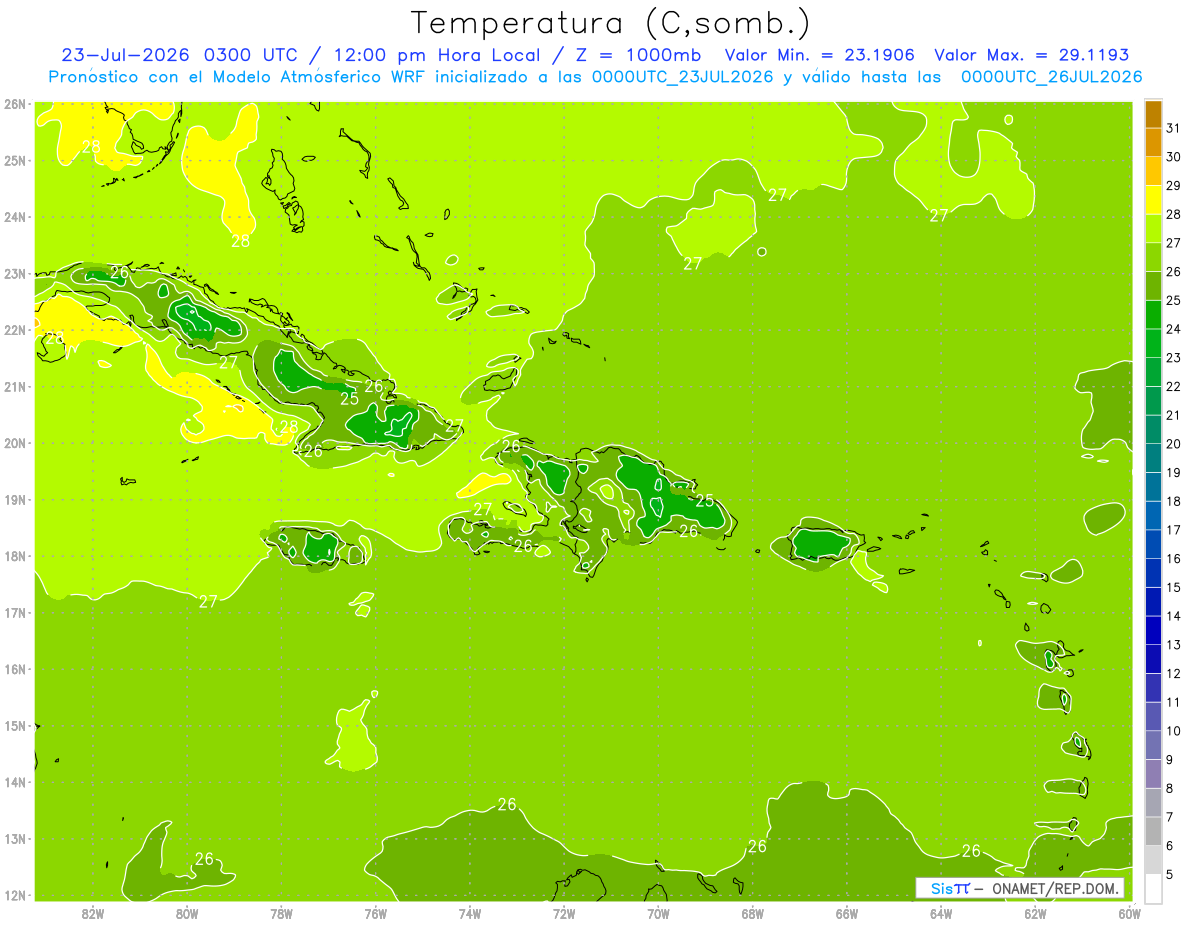The width and height of the screenshot is (1200, 927).
Task: Click the color scale value "15"
Action: click(1173, 587)
